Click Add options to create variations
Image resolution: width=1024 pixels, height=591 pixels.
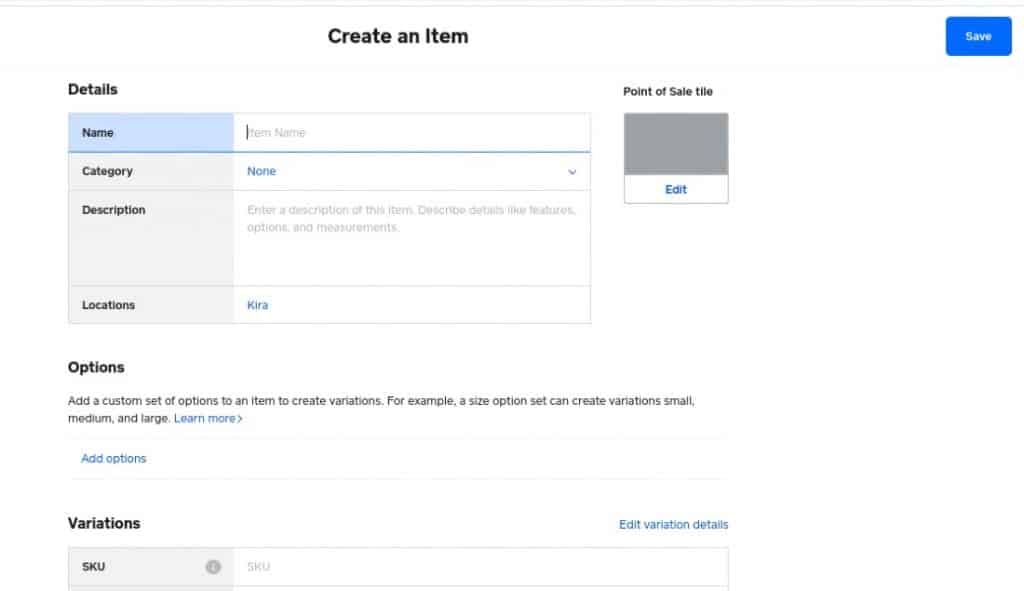click(113, 458)
